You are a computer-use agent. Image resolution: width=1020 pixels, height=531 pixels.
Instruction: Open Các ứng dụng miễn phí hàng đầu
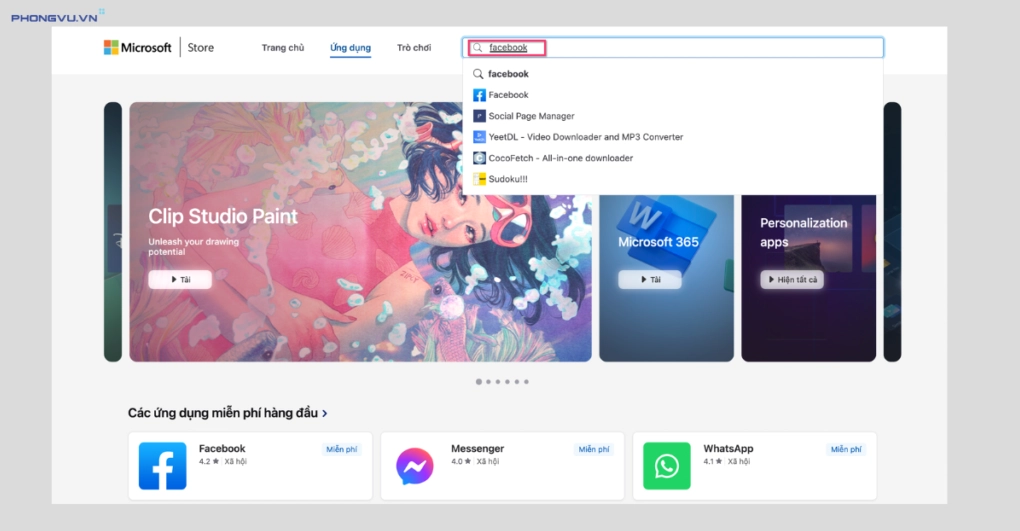pos(222,413)
